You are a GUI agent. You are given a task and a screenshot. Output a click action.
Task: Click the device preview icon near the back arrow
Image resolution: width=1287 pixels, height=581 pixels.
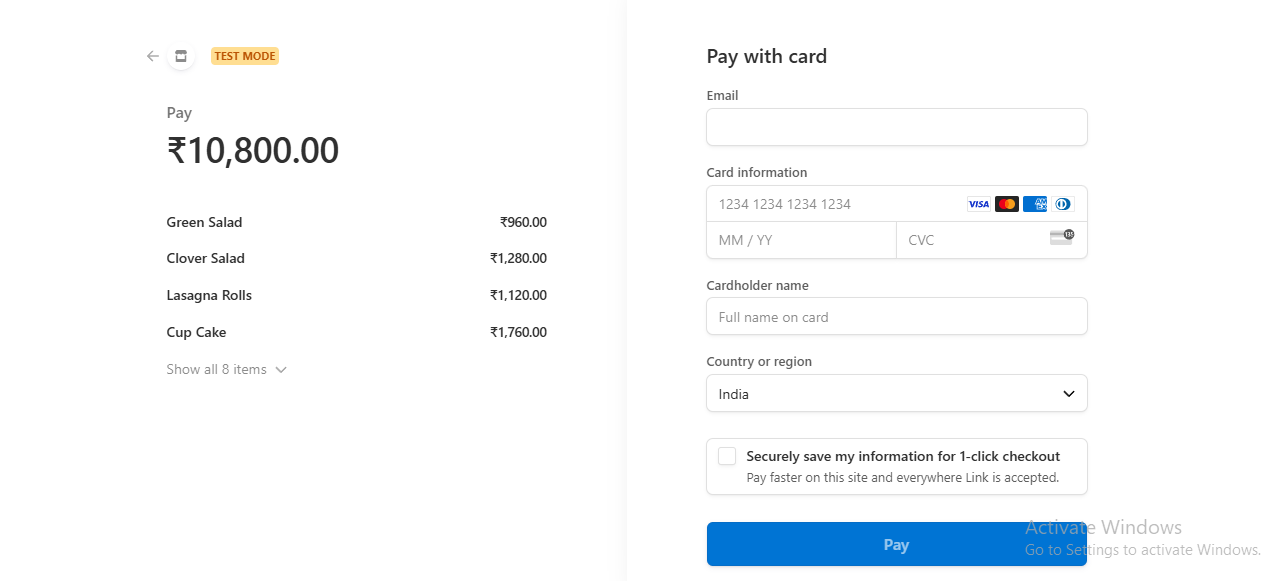point(181,56)
